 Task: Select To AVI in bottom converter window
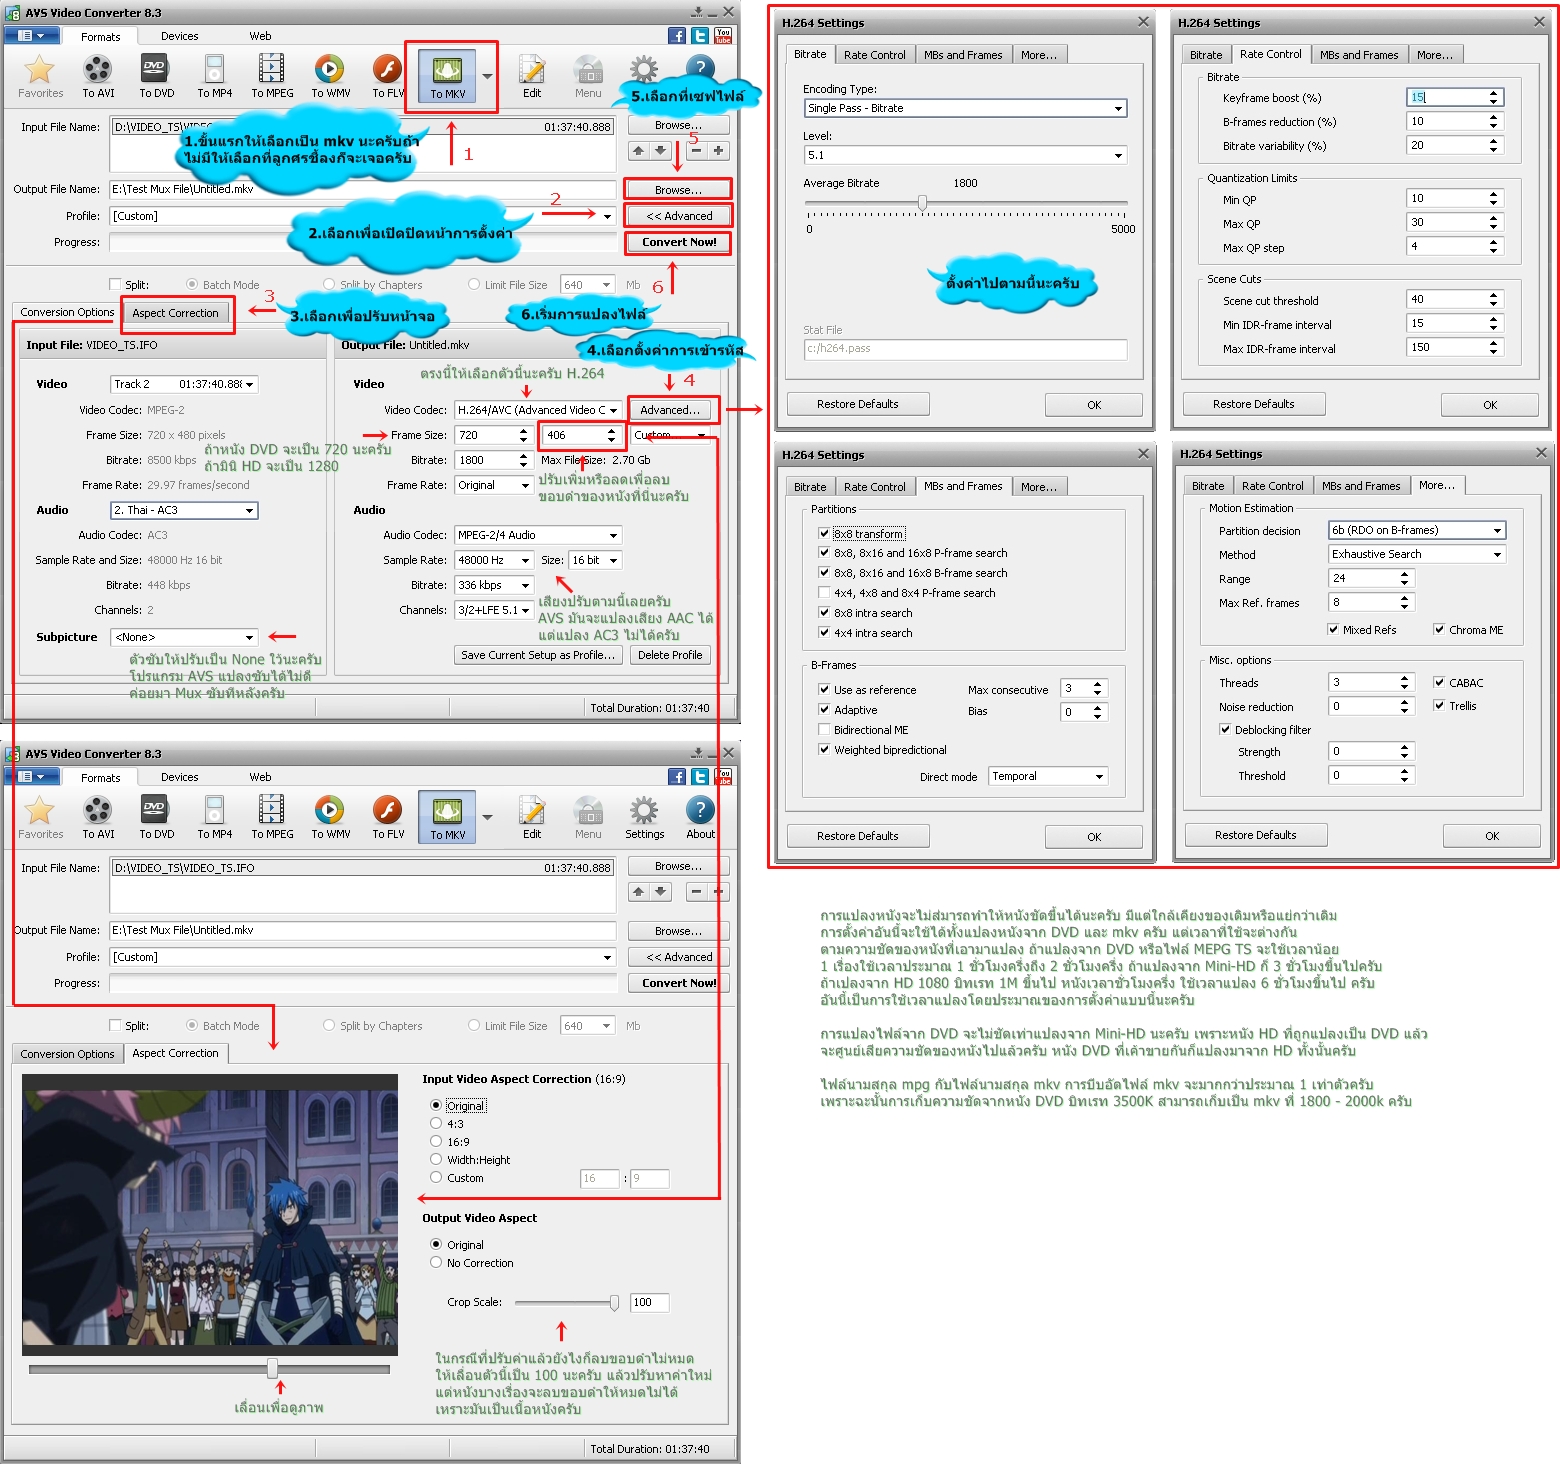coord(98,818)
